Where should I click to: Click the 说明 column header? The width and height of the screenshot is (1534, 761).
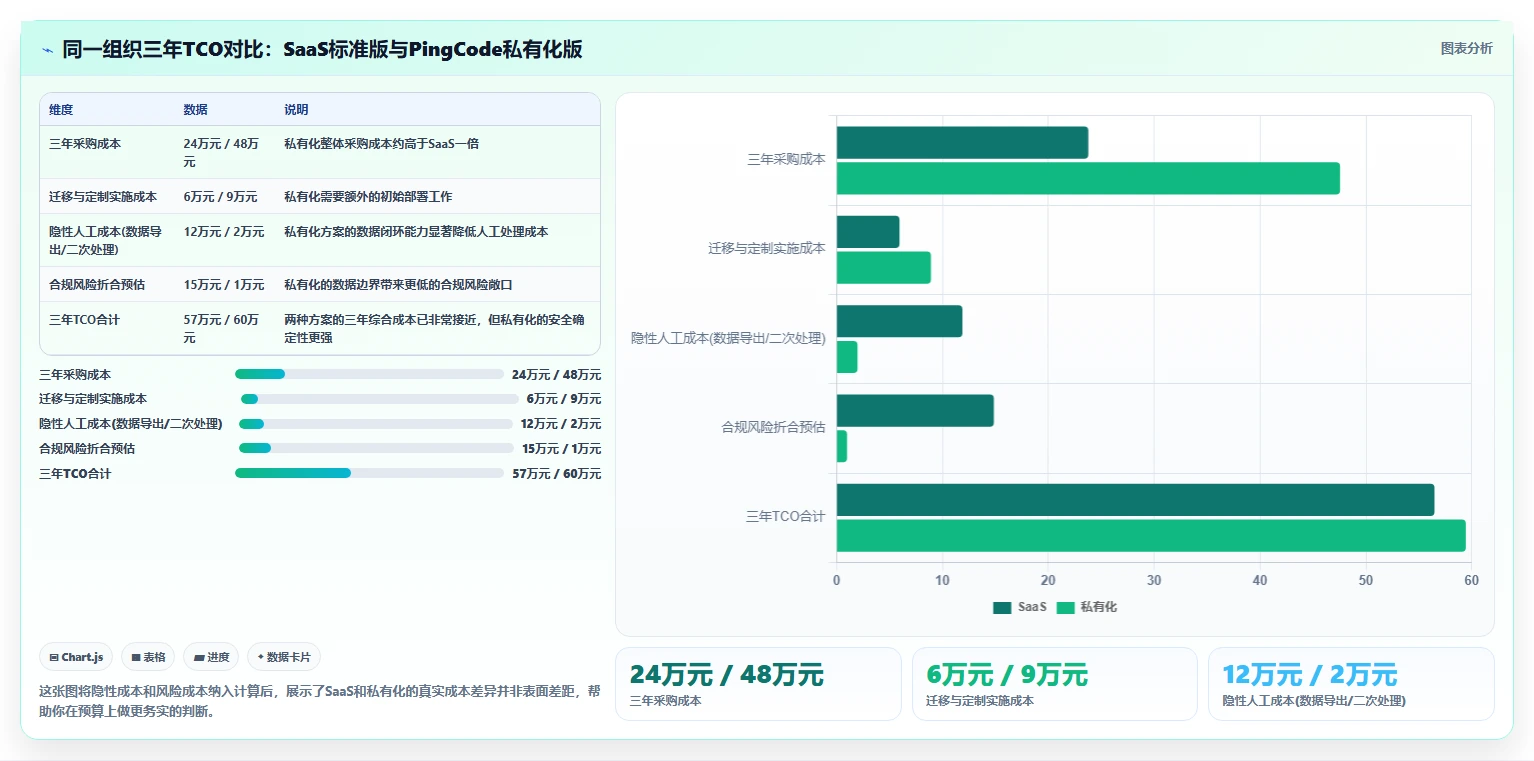tap(296, 110)
